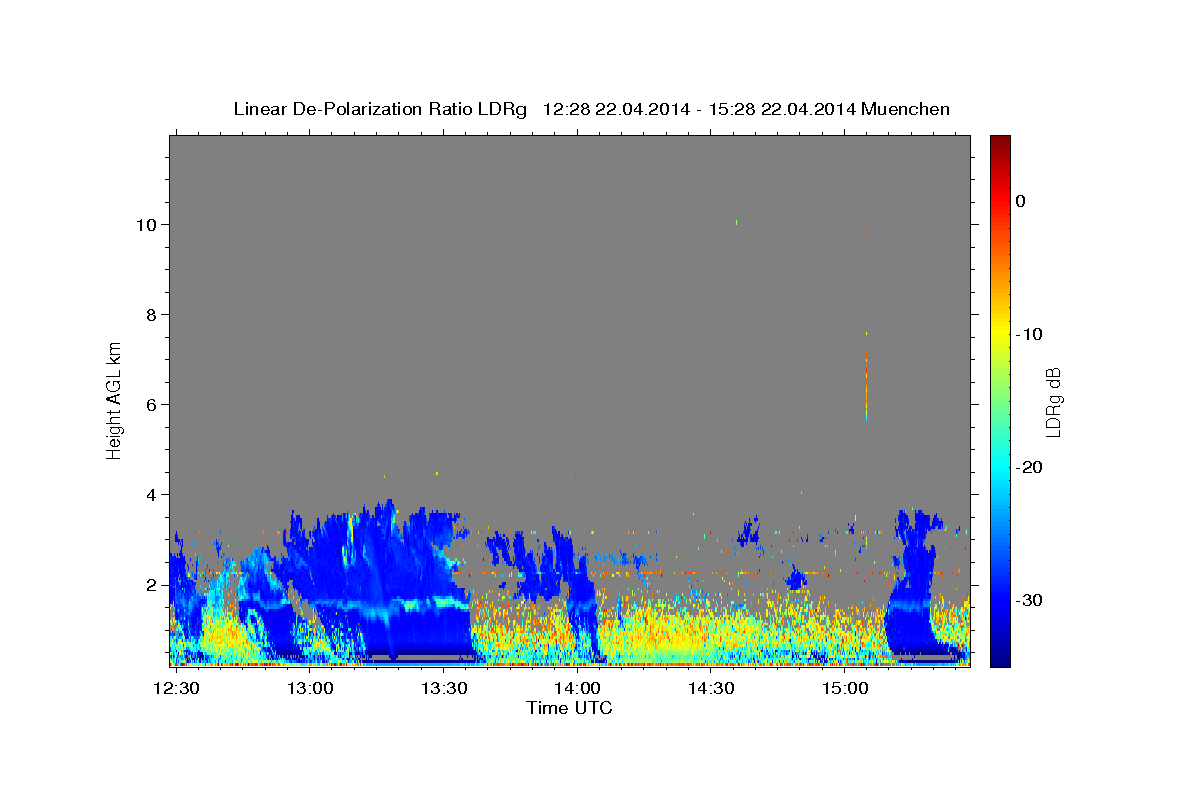The image size is (1200, 800).
Task: Click the 14:00 time tick label
Action: pos(577,689)
